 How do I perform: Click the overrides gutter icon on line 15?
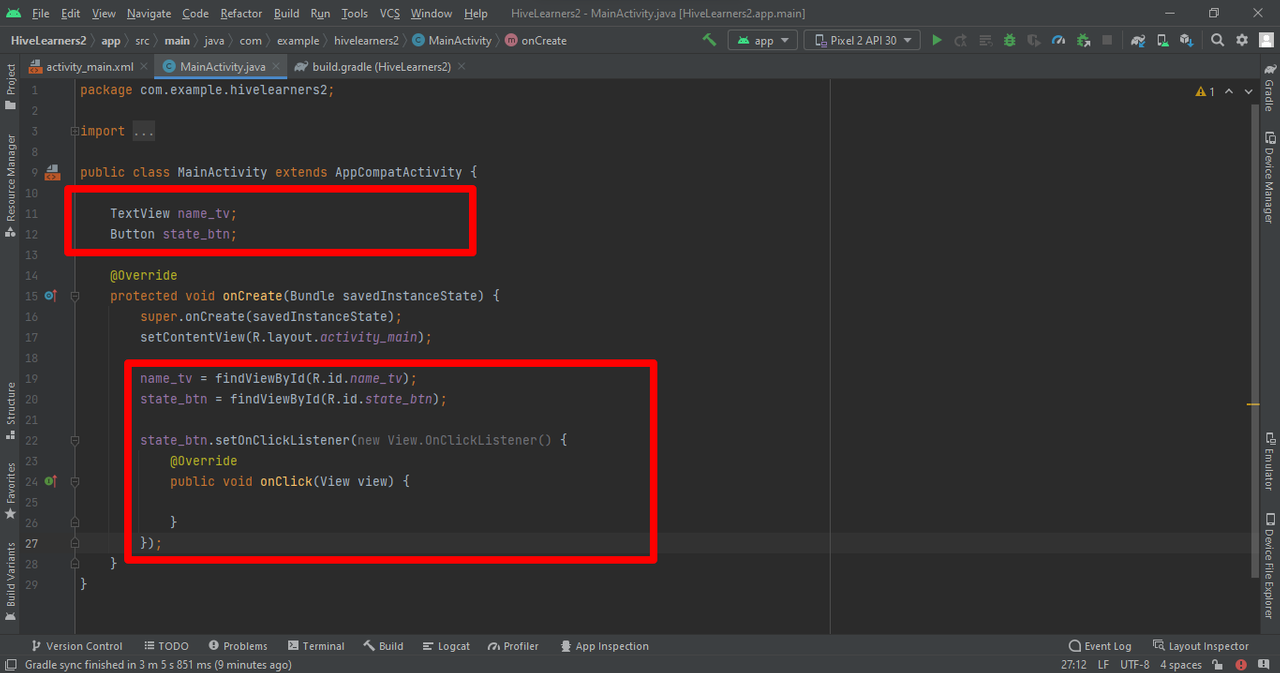[50, 296]
